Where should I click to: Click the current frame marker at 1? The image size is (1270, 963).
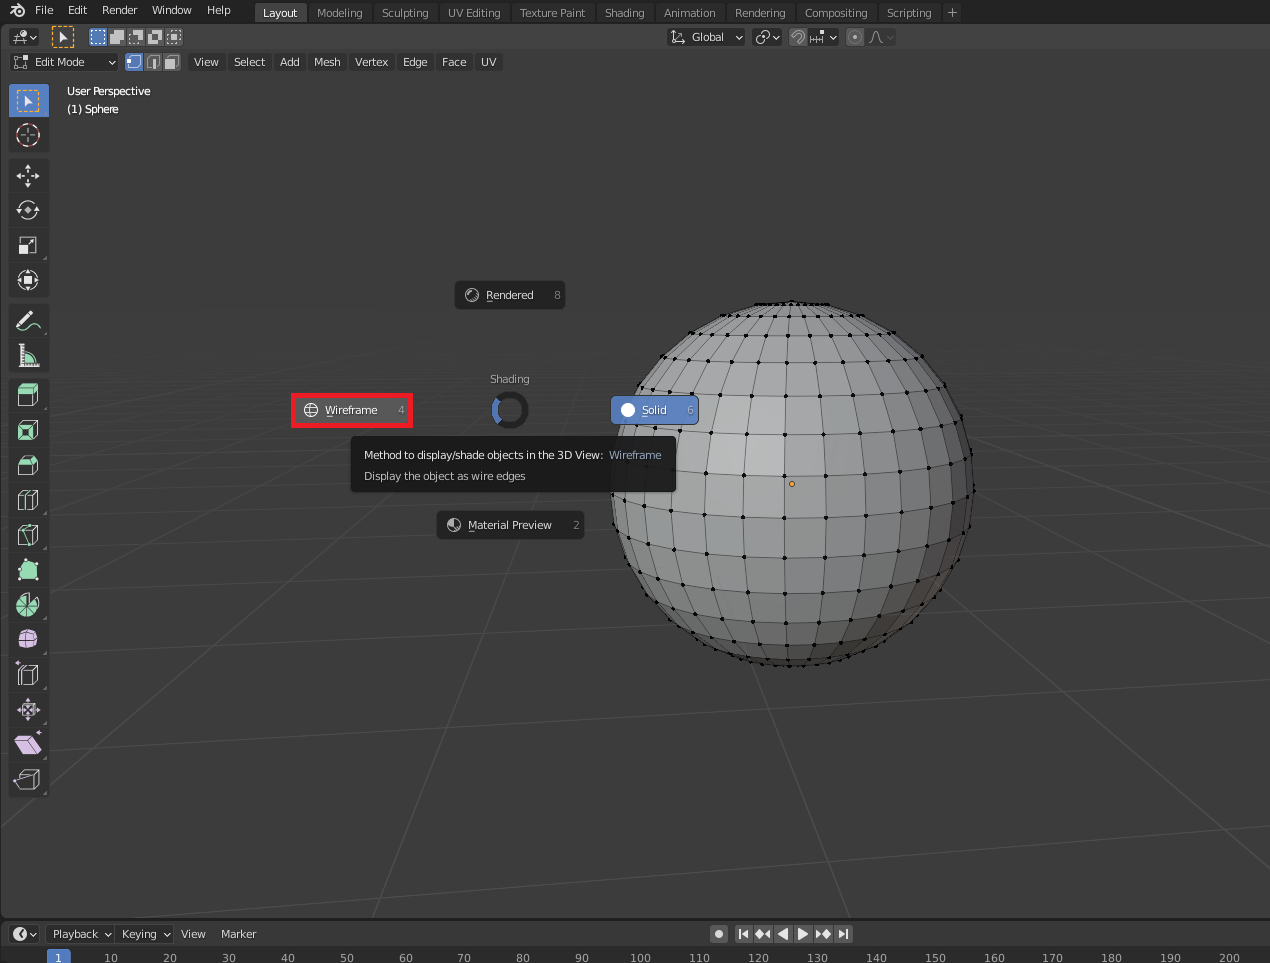[x=59, y=957]
